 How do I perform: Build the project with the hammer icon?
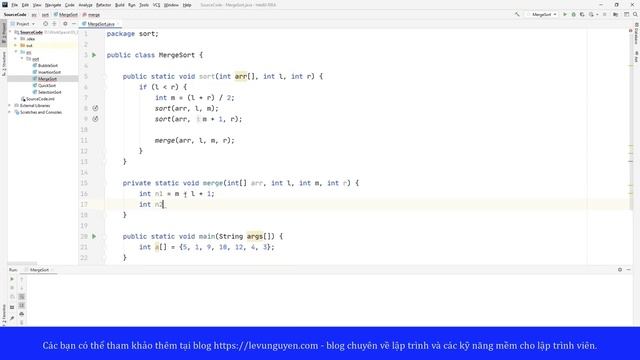pyautogui.click(x=517, y=14)
